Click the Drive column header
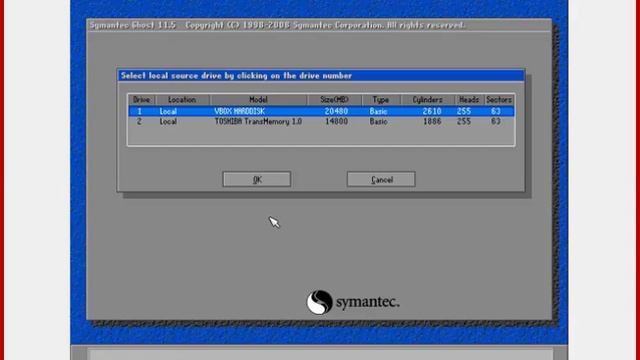The width and height of the screenshot is (640, 360). click(x=142, y=100)
